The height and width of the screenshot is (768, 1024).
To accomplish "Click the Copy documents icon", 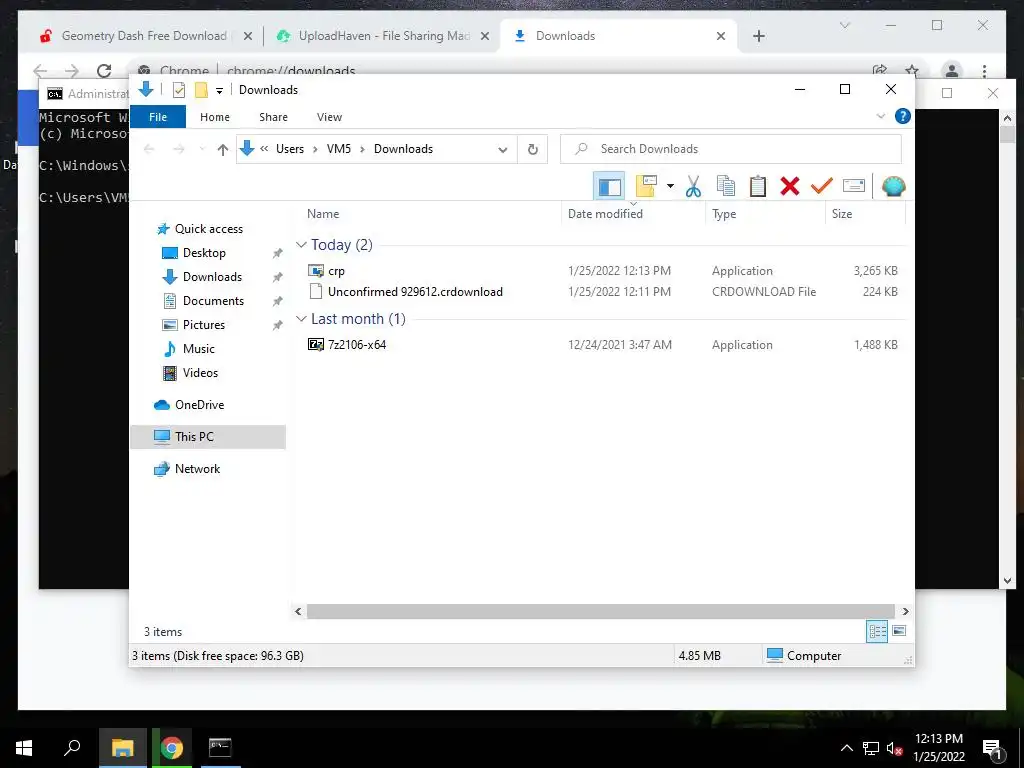I will pyautogui.click(x=726, y=186).
